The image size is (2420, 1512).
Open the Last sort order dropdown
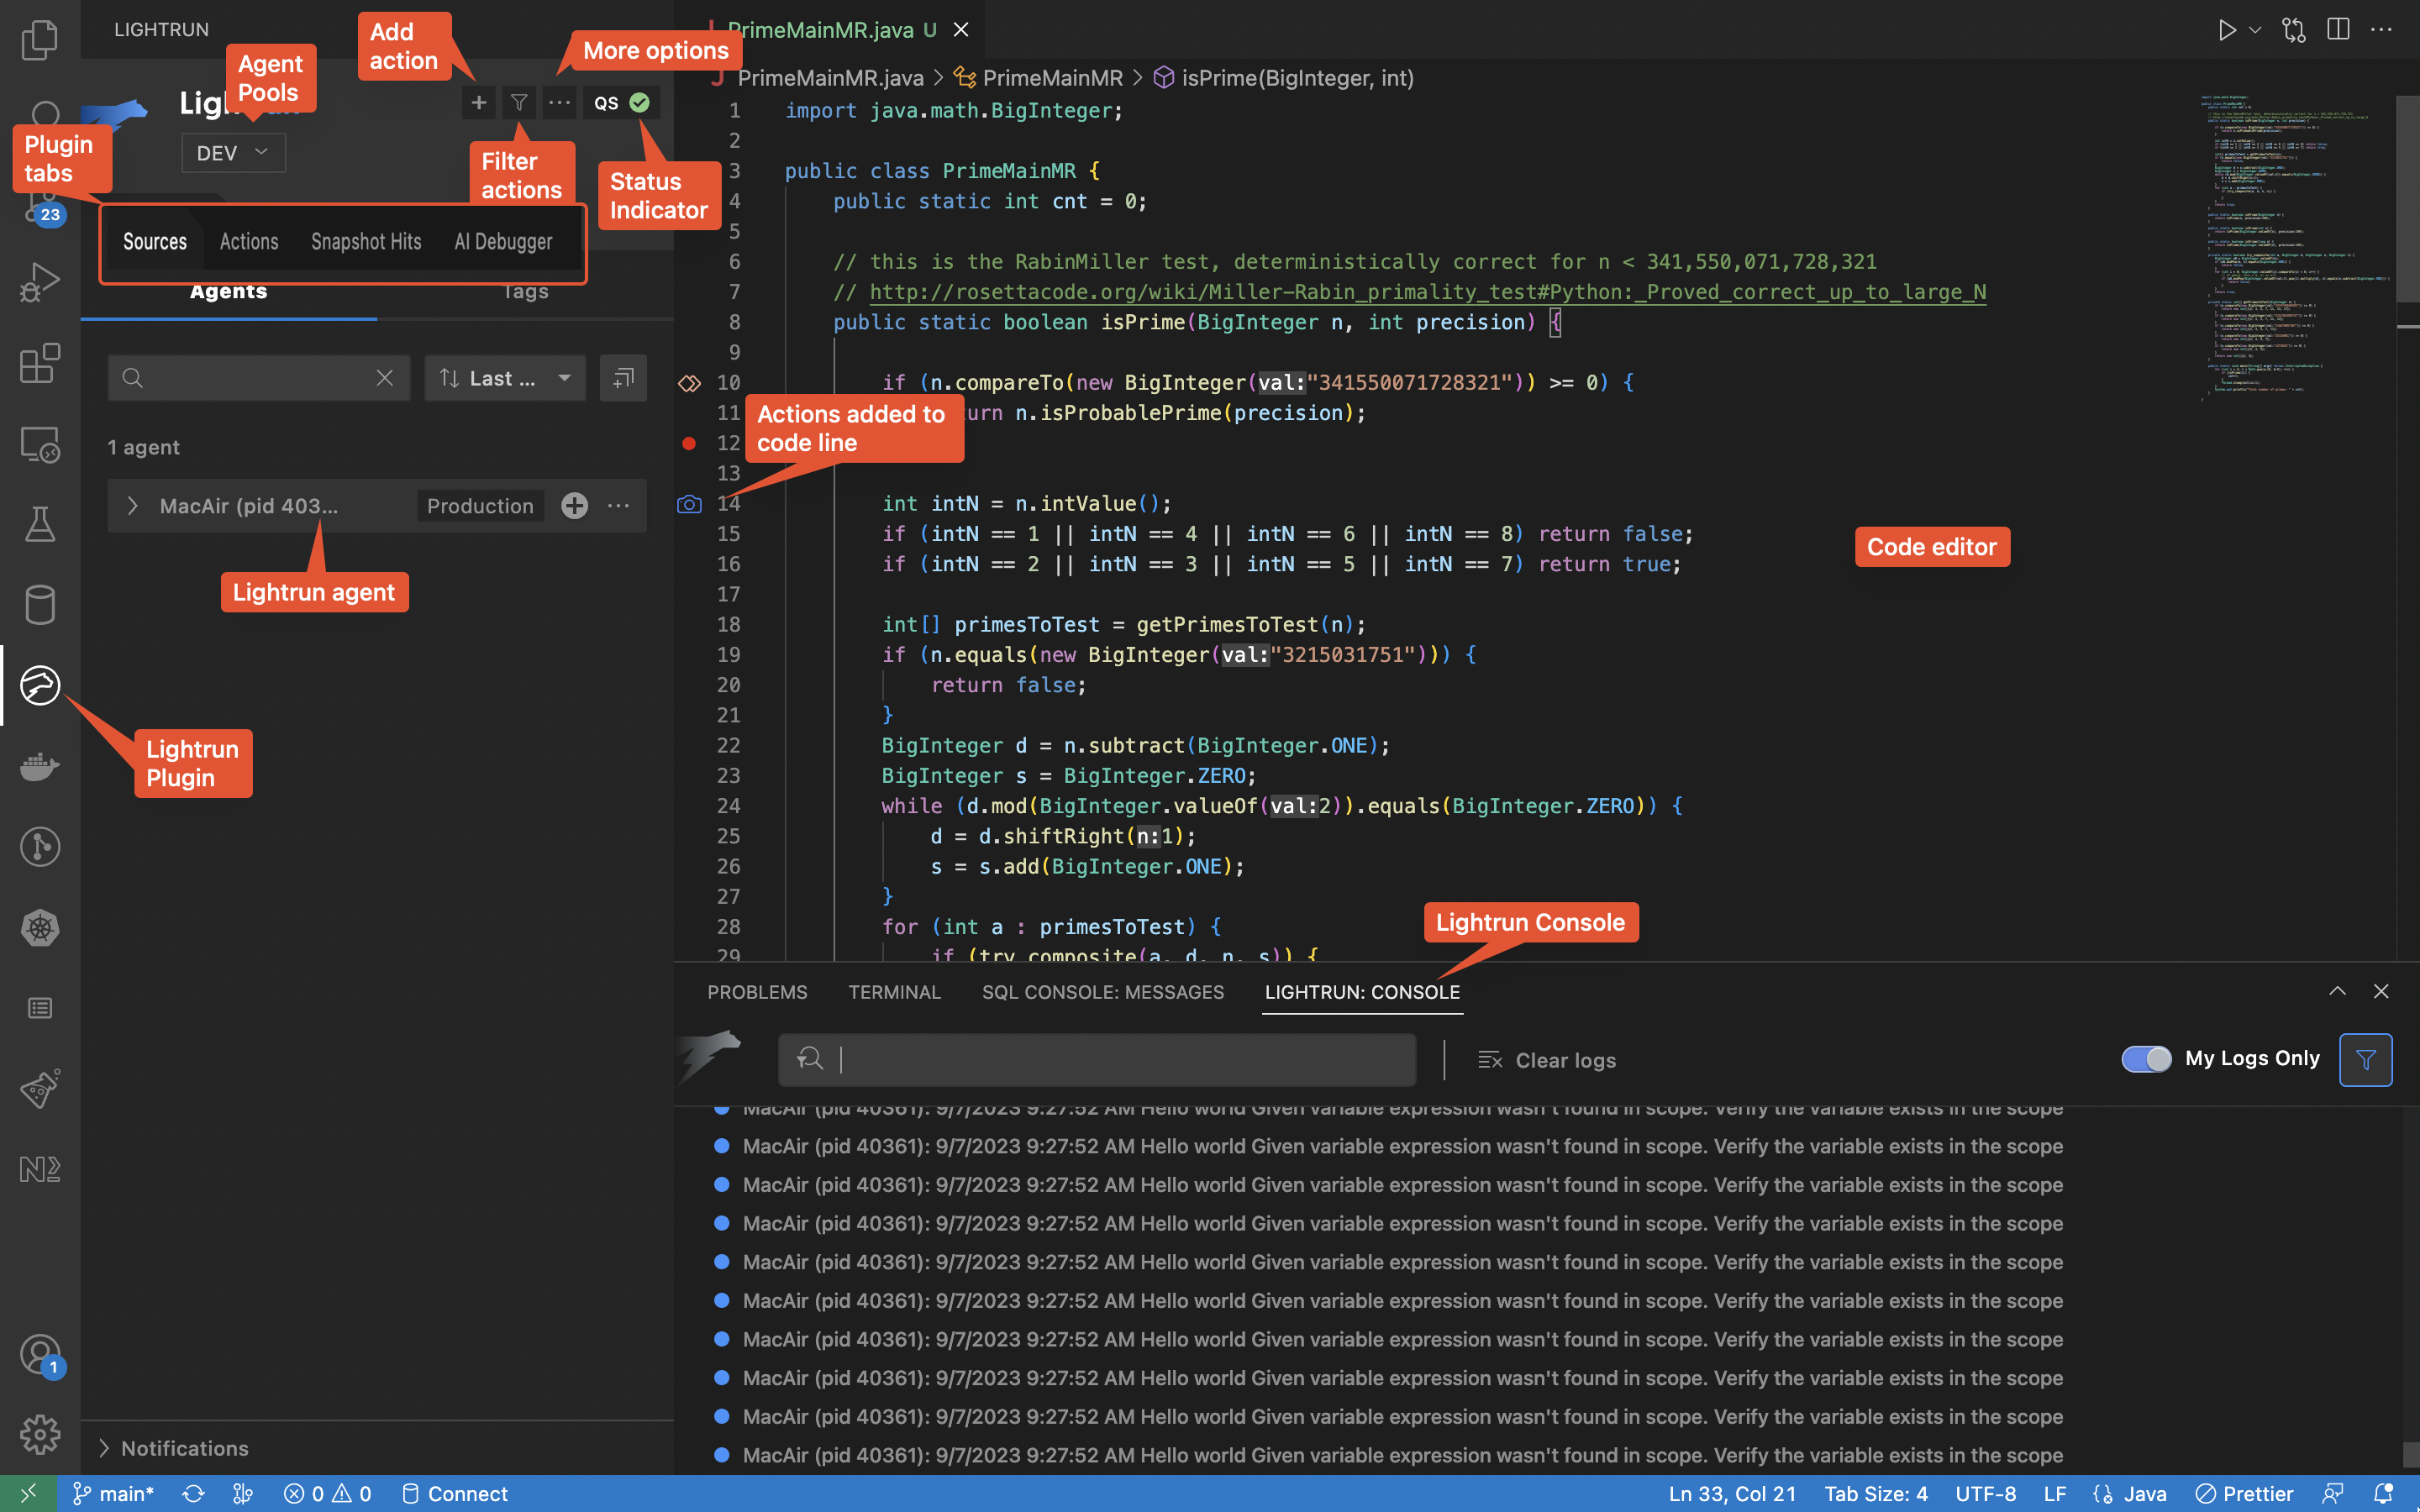tap(506, 378)
